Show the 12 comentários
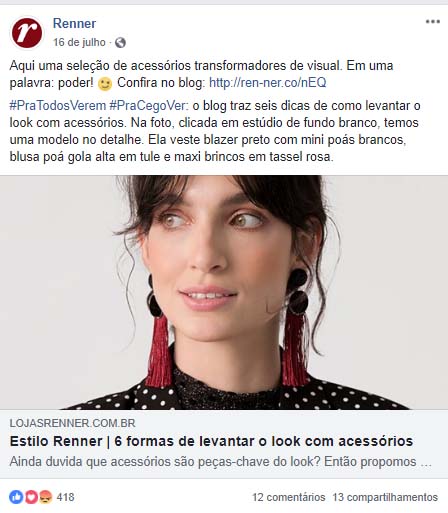The image size is (448, 513). point(289,497)
